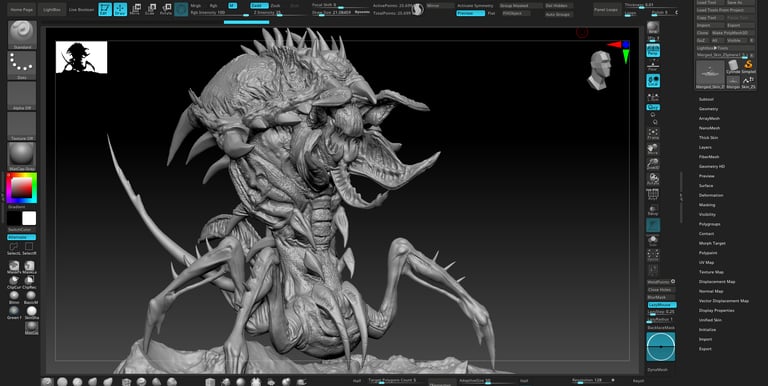Open the Alpha Off selector
Viewport: 768px width, 386px height.
coord(22,96)
